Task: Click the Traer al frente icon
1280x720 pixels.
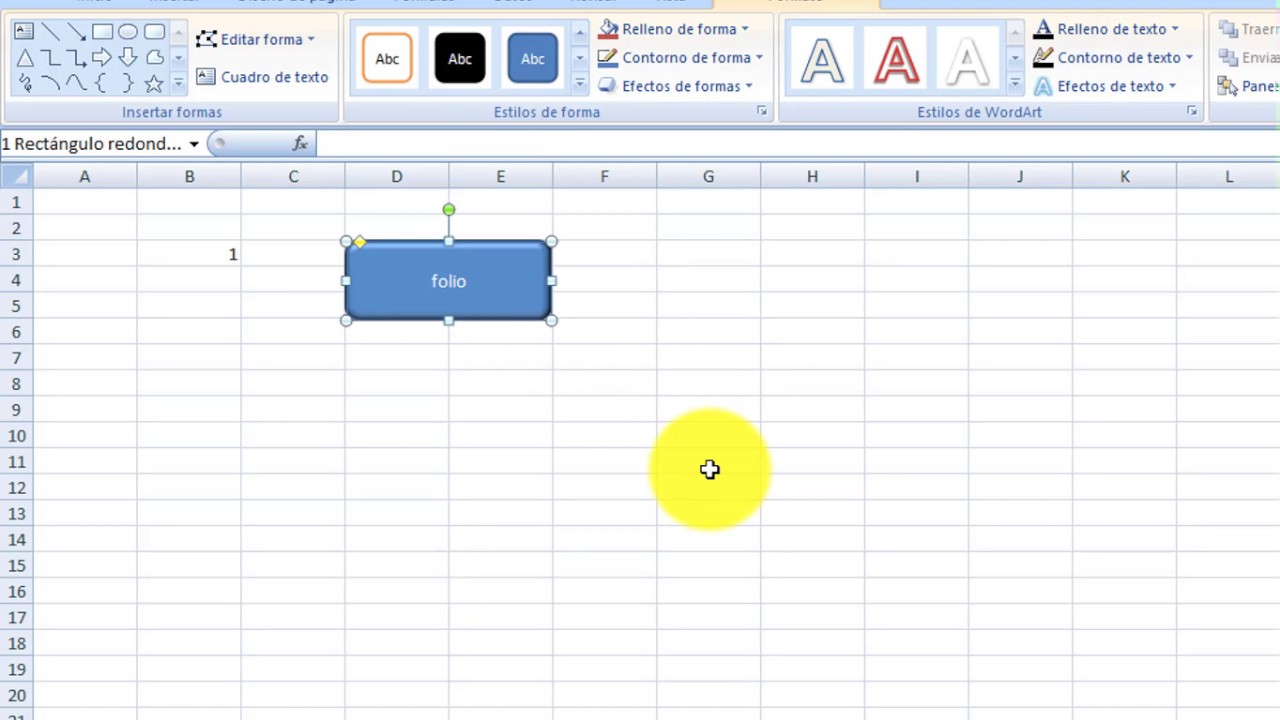Action: coord(1228,29)
